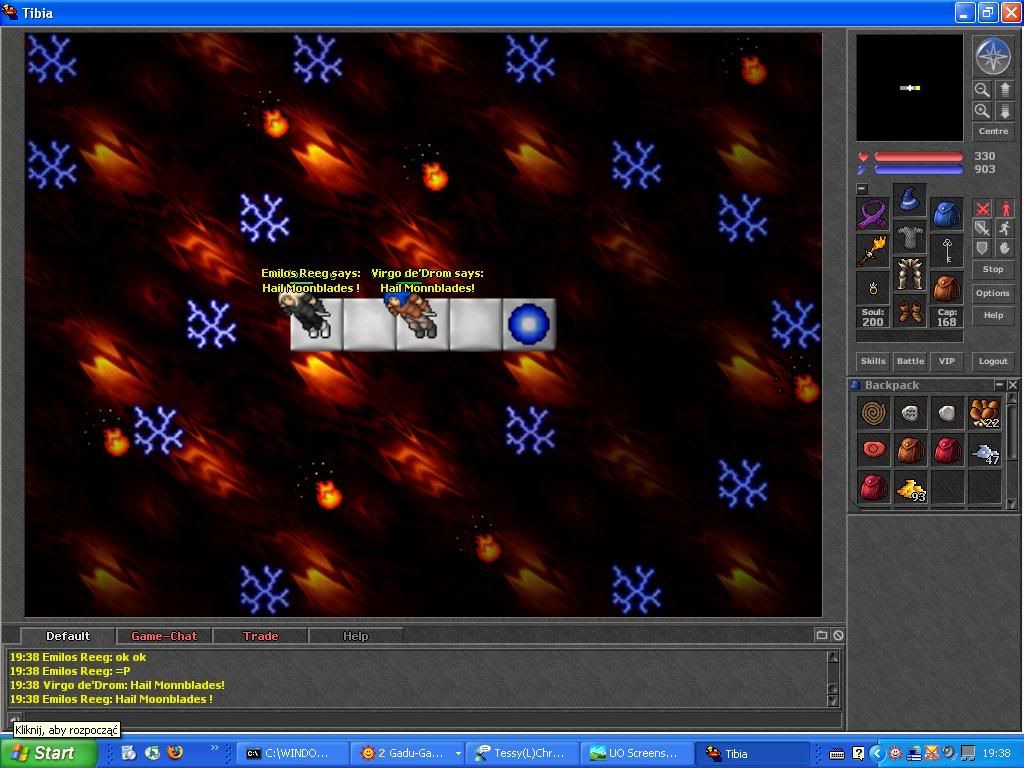Enable offensive fight mode with crossed swords
Screen dimensions: 1024x768
point(982,209)
